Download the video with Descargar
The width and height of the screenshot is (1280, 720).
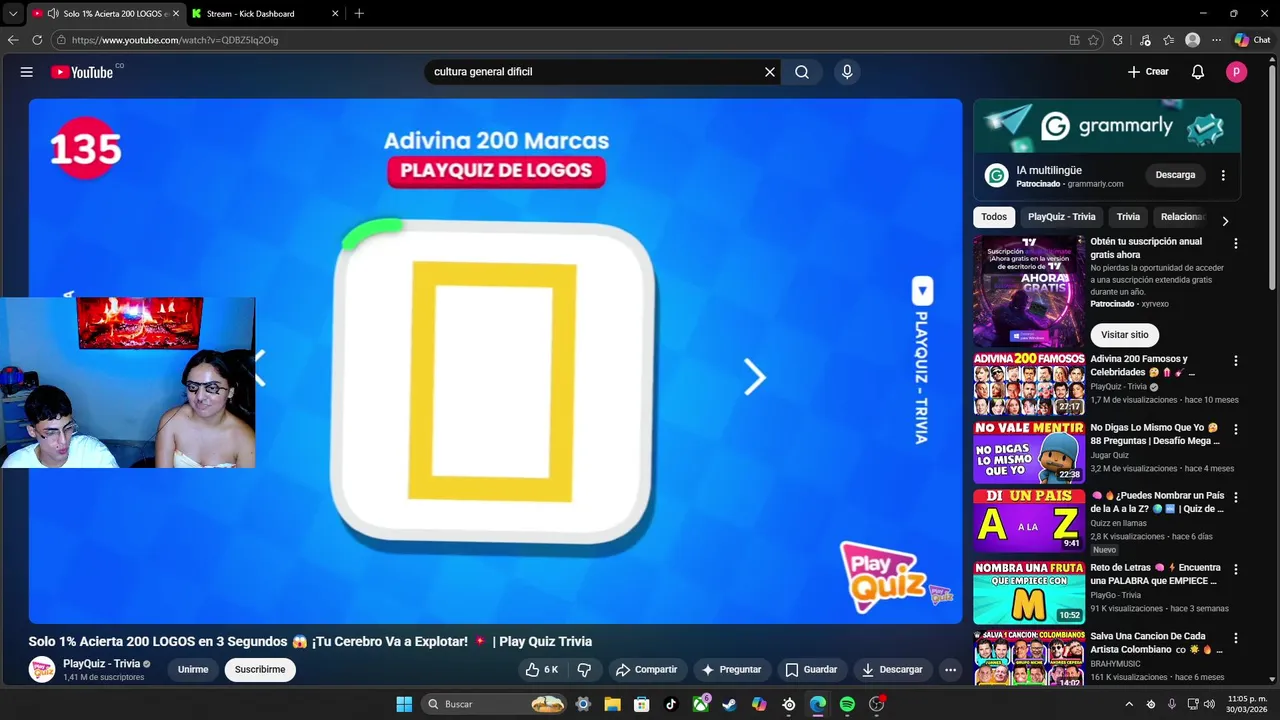[x=892, y=670]
